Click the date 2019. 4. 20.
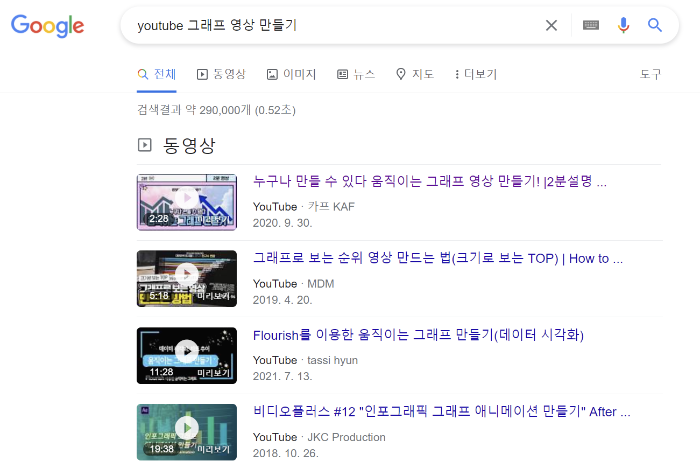Screen dimensions: 700x467 (283, 300)
